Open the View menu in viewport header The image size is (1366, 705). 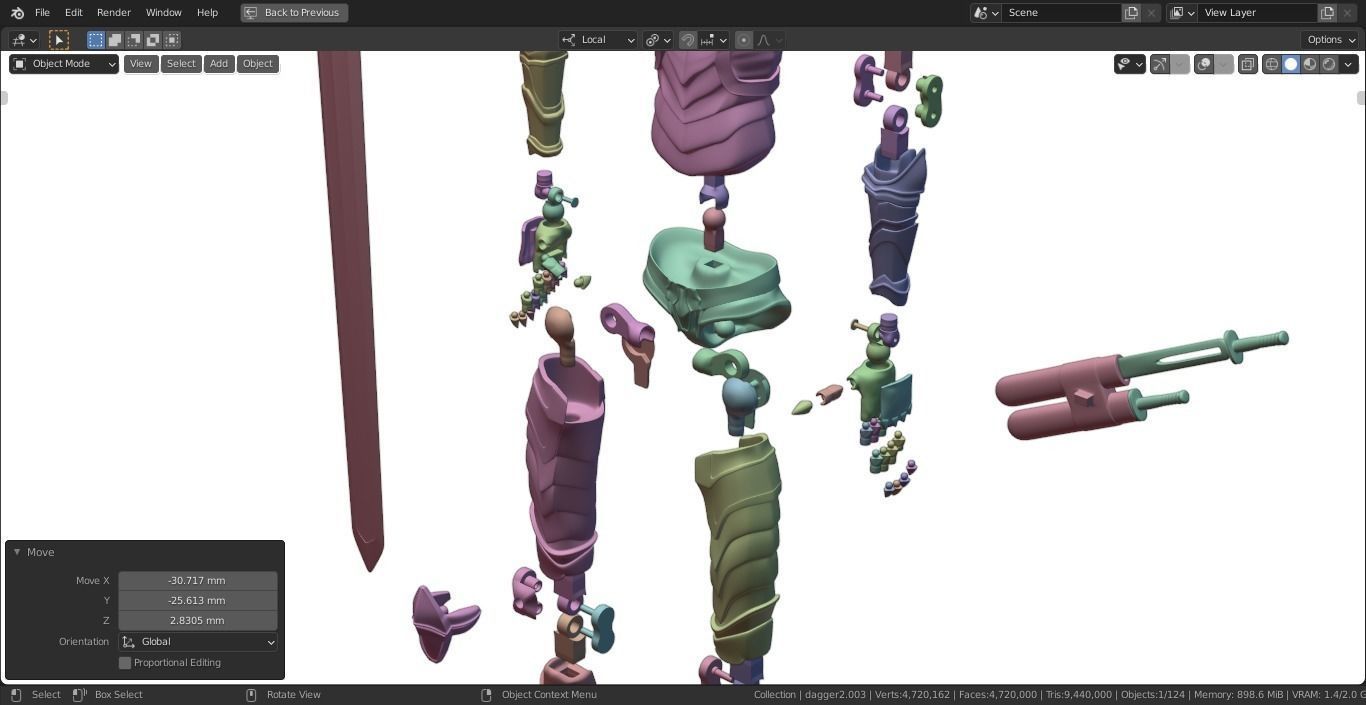pos(141,64)
